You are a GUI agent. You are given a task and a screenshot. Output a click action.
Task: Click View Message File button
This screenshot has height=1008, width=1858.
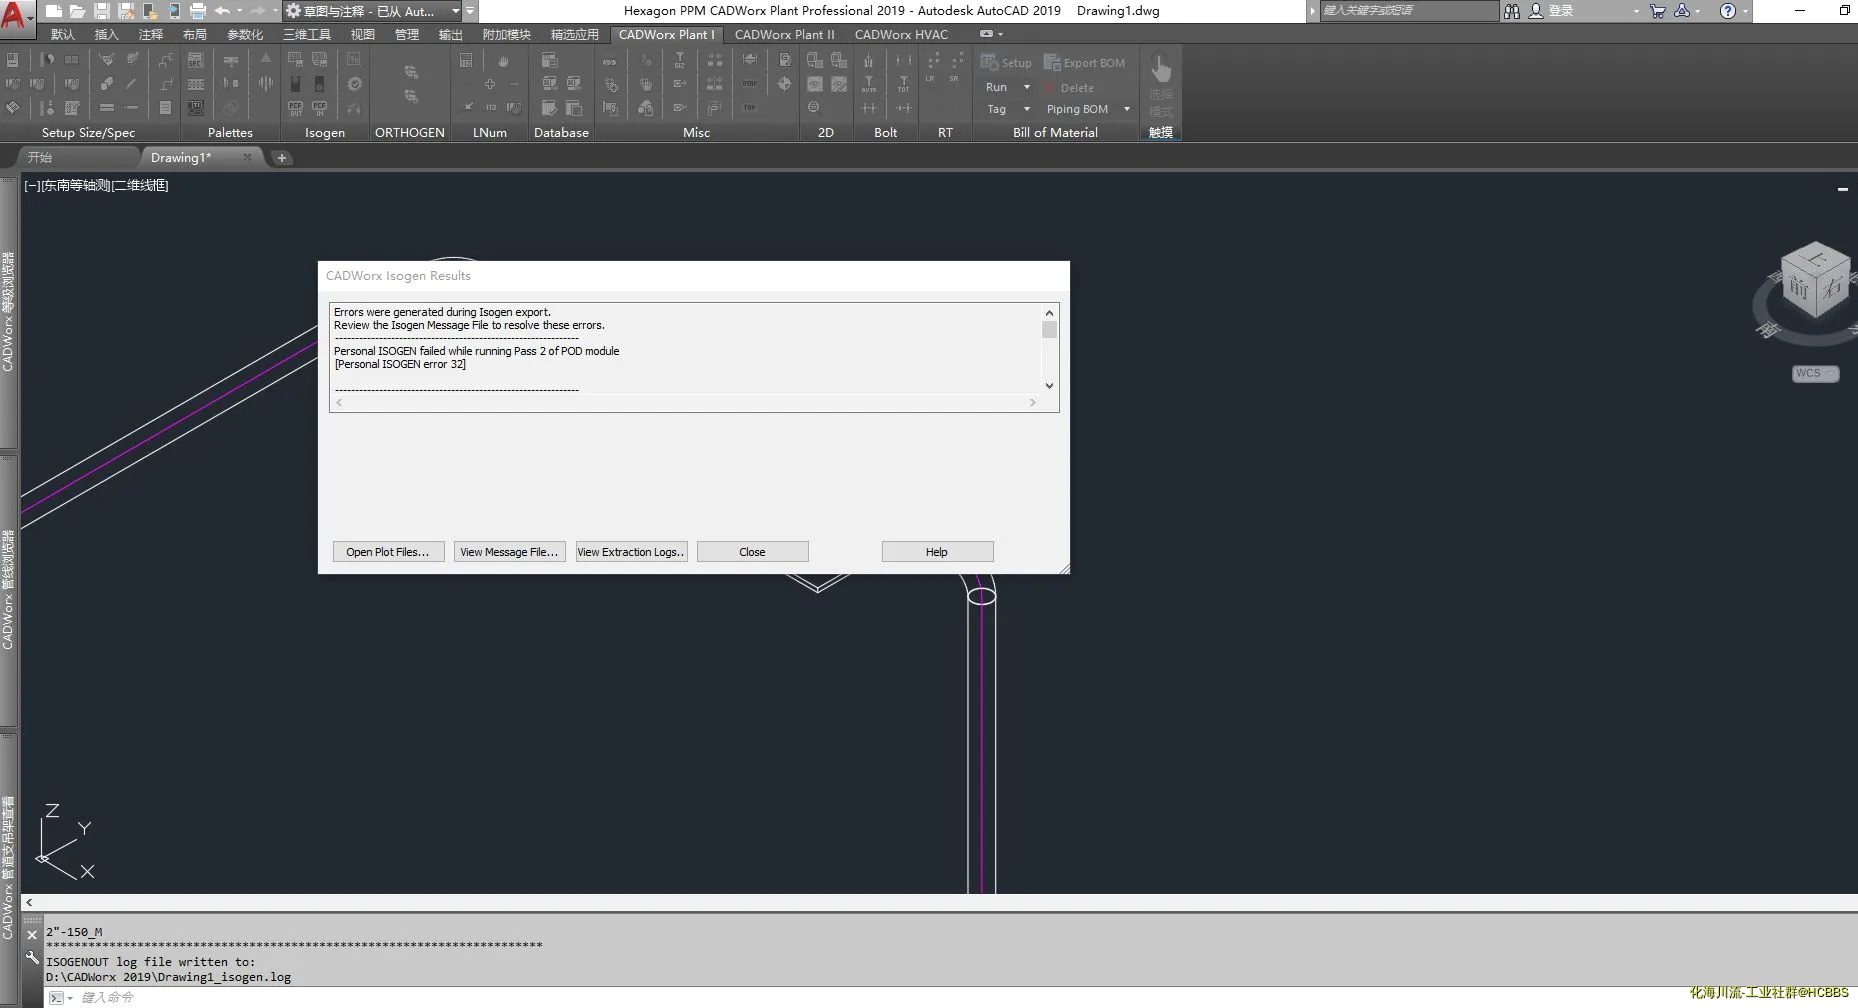coord(509,552)
